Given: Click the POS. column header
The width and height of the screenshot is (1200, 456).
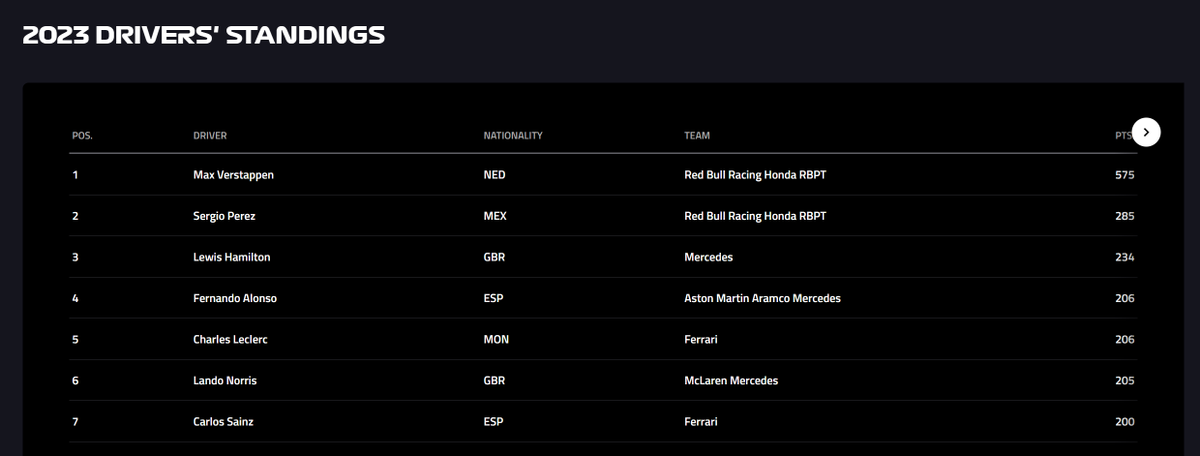Looking at the screenshot, I should [82, 136].
